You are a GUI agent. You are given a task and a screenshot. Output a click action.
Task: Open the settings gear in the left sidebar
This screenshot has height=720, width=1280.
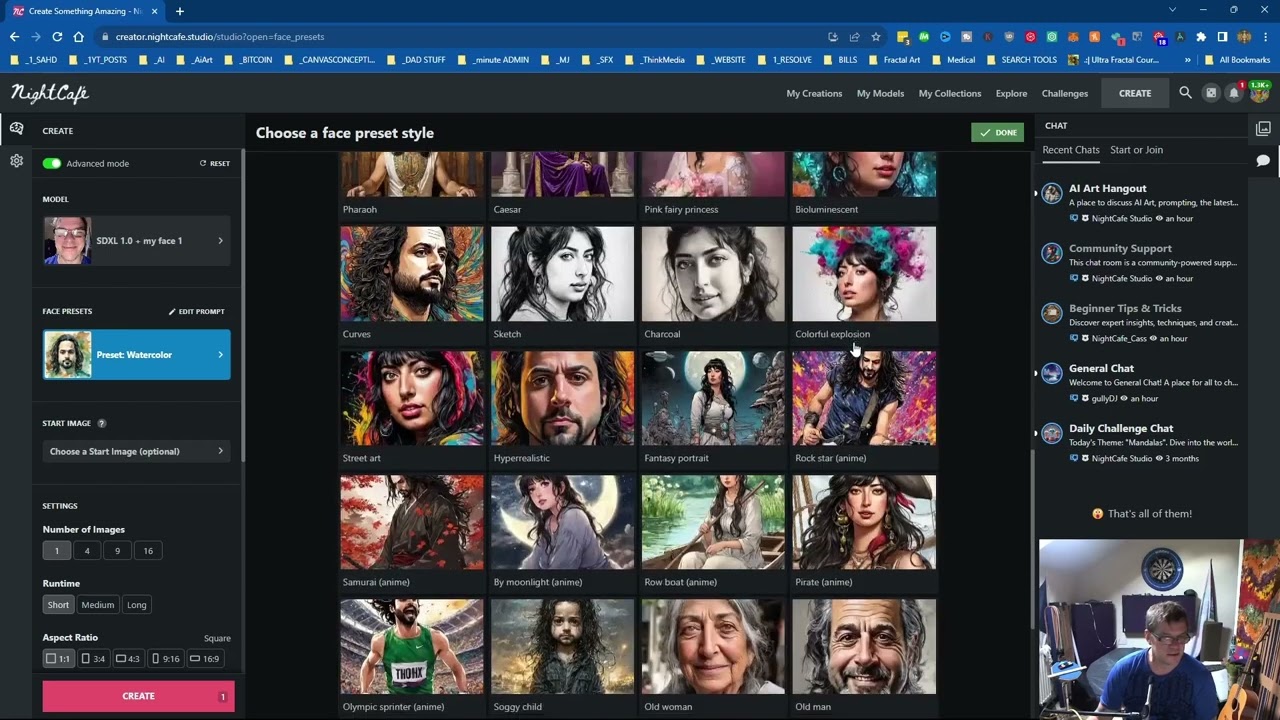pyautogui.click(x=16, y=161)
